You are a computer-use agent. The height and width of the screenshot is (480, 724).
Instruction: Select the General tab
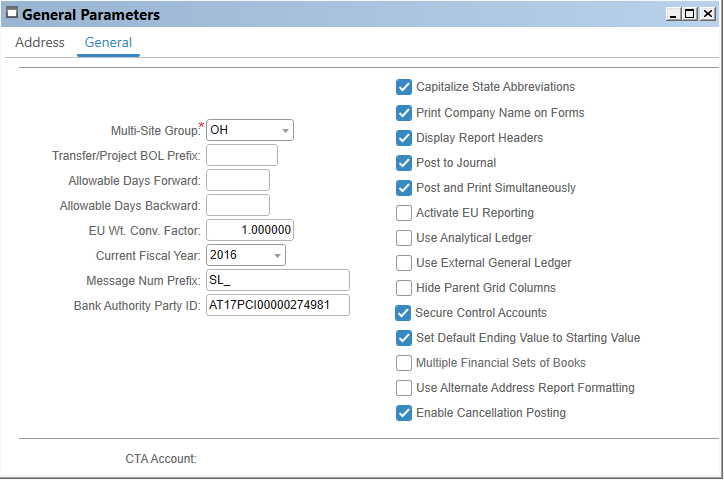coord(108,43)
